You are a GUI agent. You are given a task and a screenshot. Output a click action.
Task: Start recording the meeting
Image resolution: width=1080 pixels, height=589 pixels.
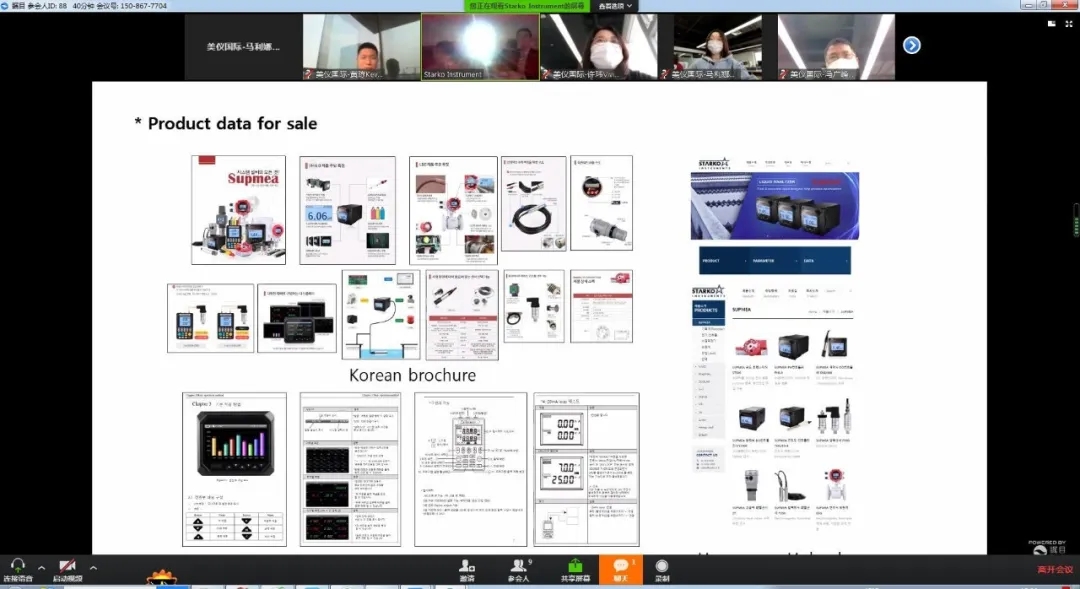point(662,569)
